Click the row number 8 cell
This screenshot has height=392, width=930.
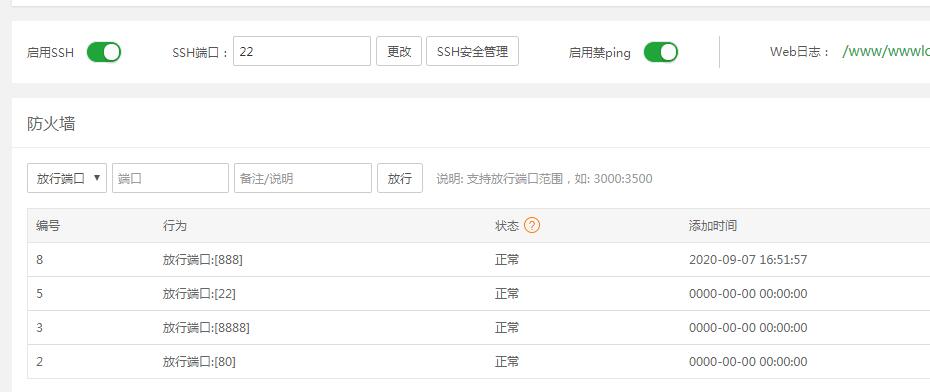click(x=39, y=260)
